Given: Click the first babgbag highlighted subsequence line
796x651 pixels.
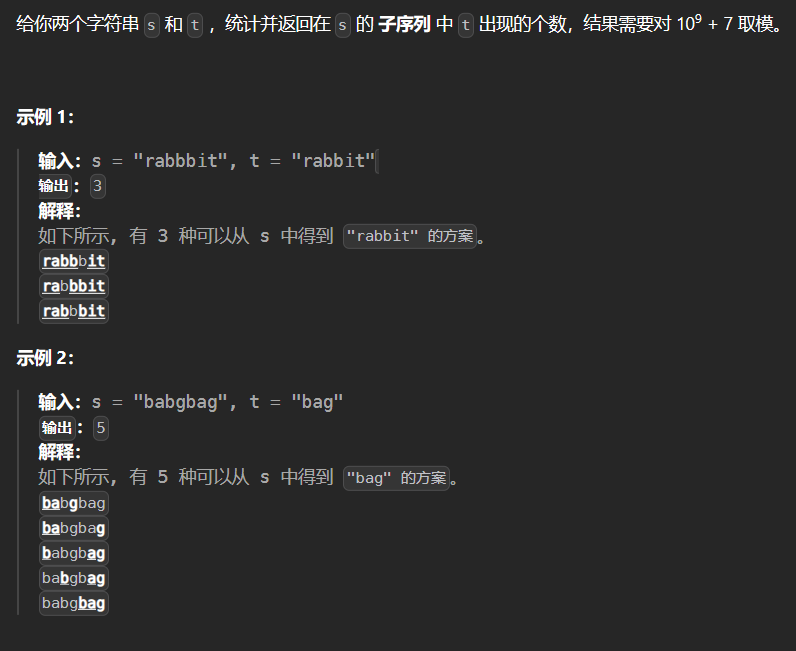Looking at the screenshot, I should point(73,503).
